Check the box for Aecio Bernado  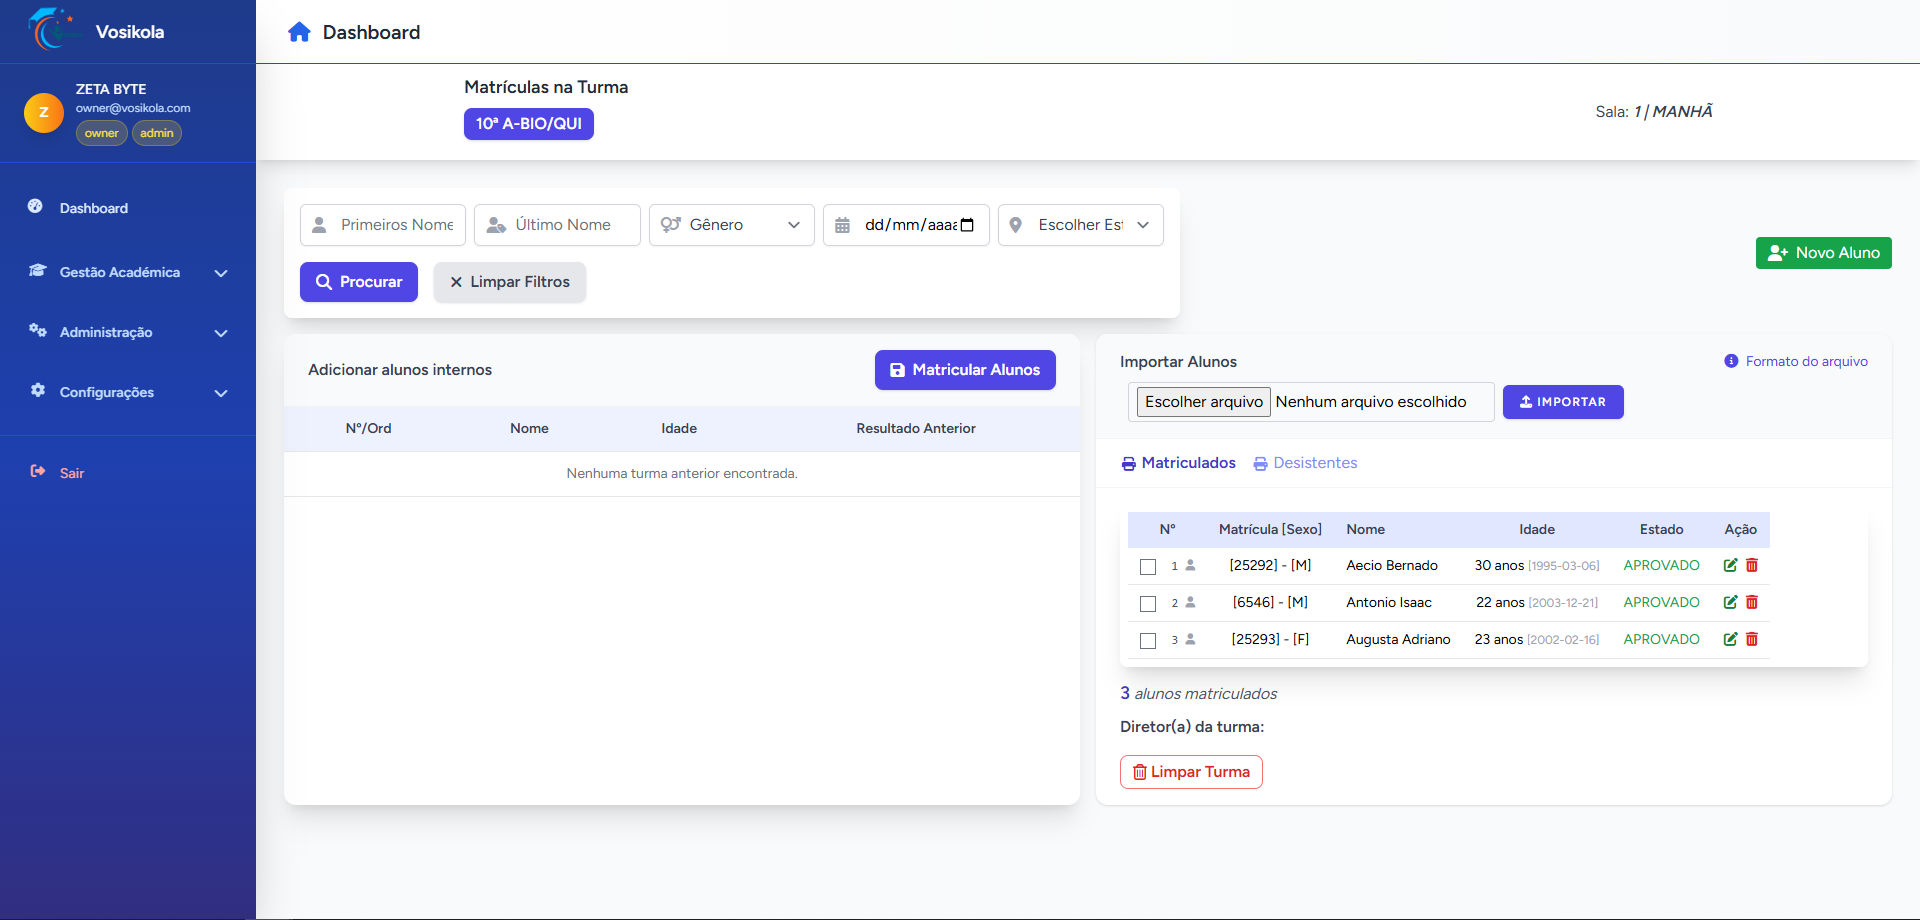pos(1148,567)
